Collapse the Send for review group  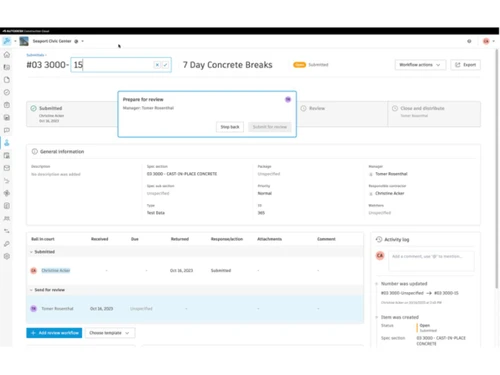(32, 290)
